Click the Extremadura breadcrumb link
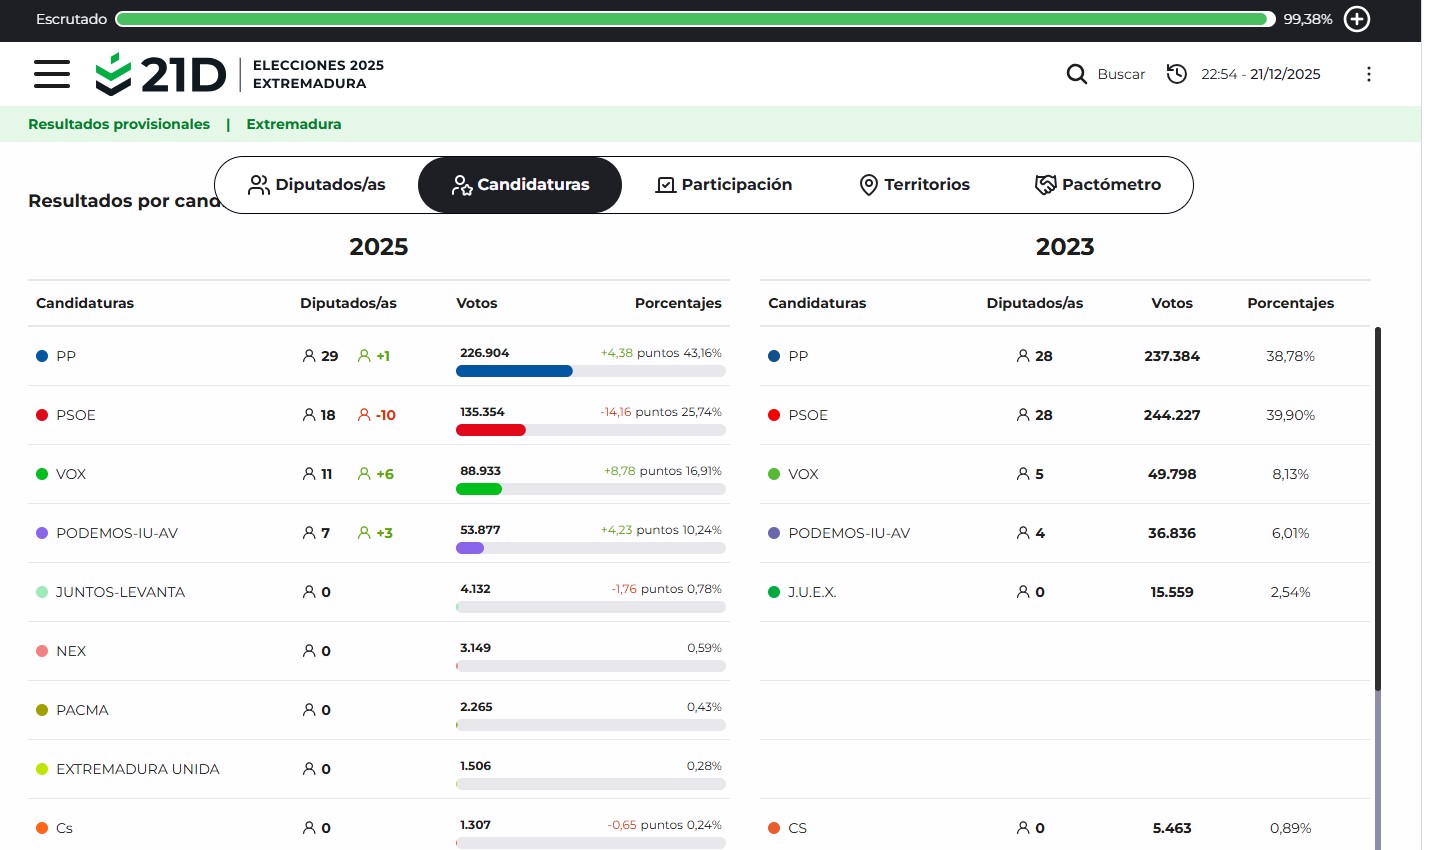The height and width of the screenshot is (850, 1431). pyautogui.click(x=293, y=124)
